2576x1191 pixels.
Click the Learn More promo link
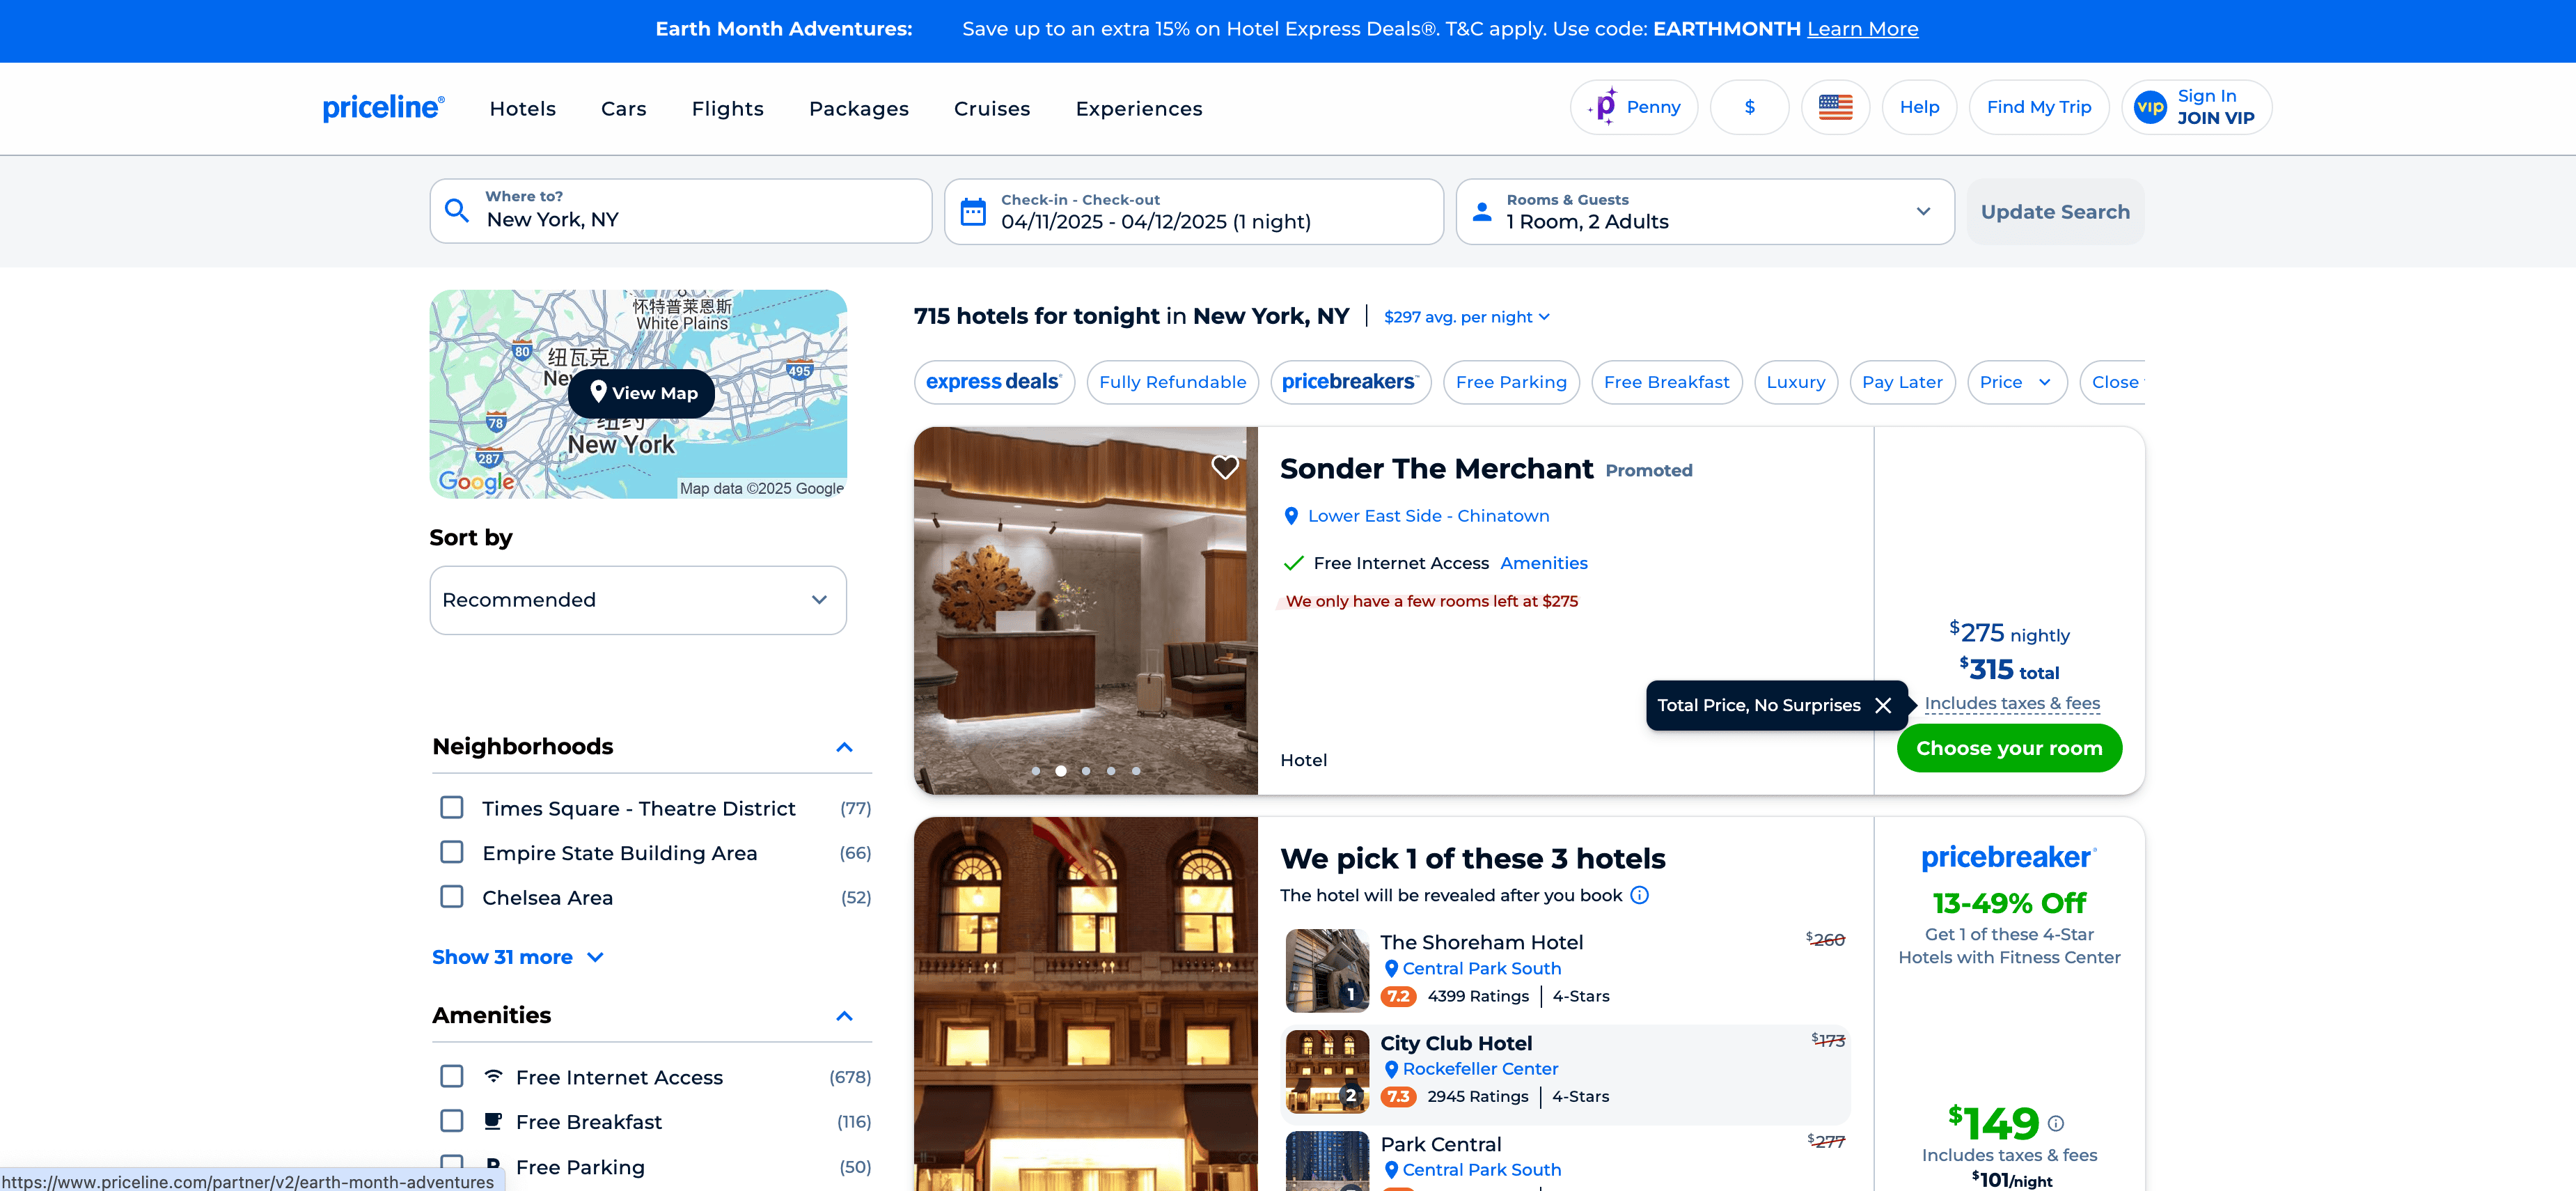click(1862, 29)
